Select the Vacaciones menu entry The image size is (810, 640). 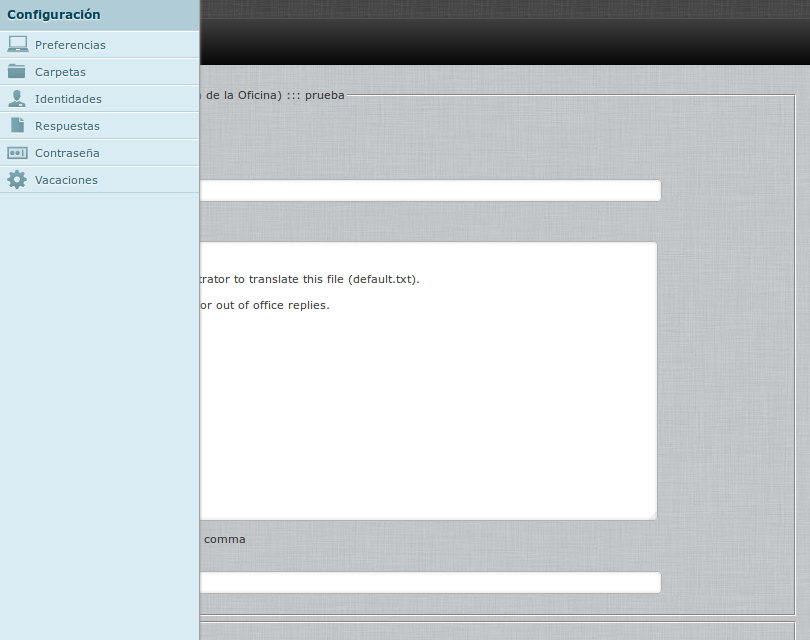click(99, 180)
